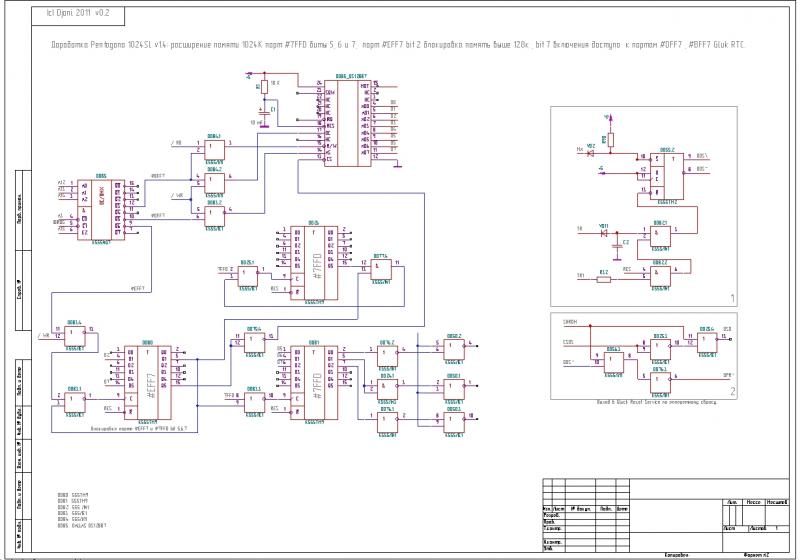Click the number 2 label of inset box
Image resolution: width=800 pixels, height=560 pixels.
pyautogui.click(x=732, y=391)
